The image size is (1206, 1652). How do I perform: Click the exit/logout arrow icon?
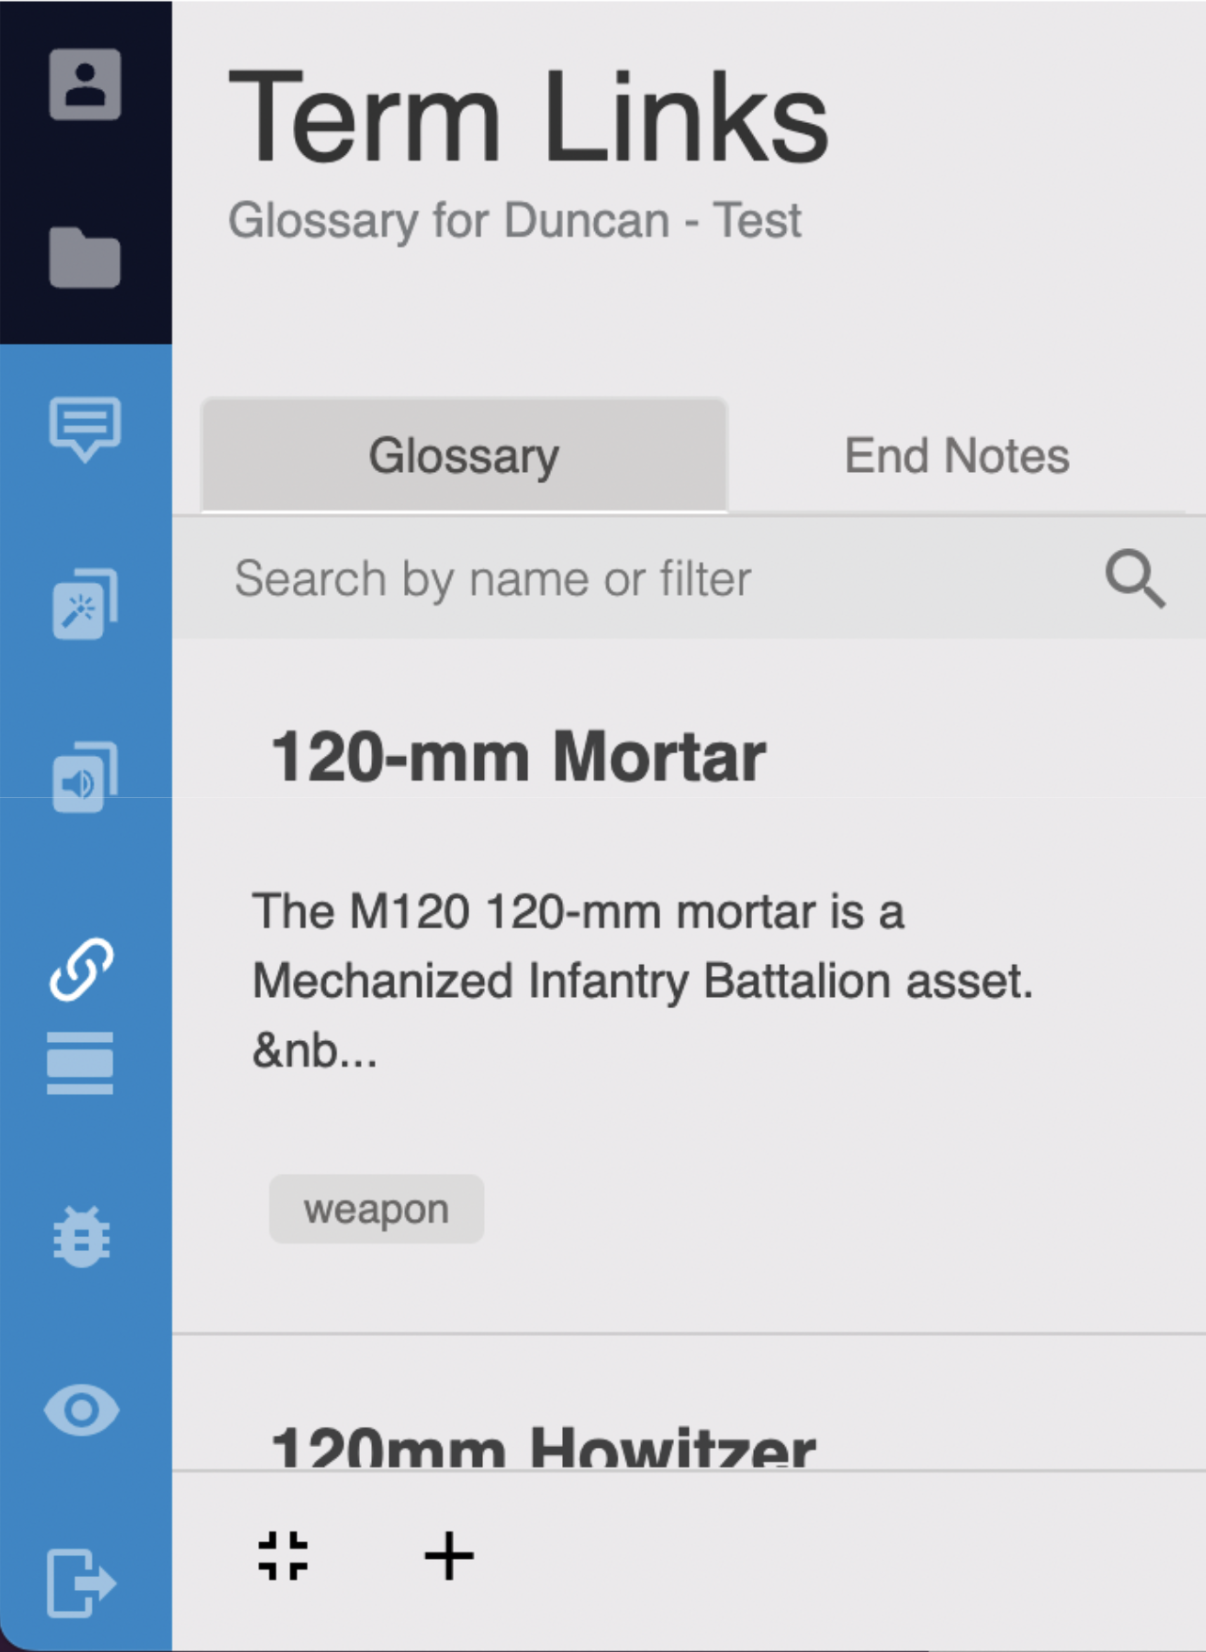82,1583
